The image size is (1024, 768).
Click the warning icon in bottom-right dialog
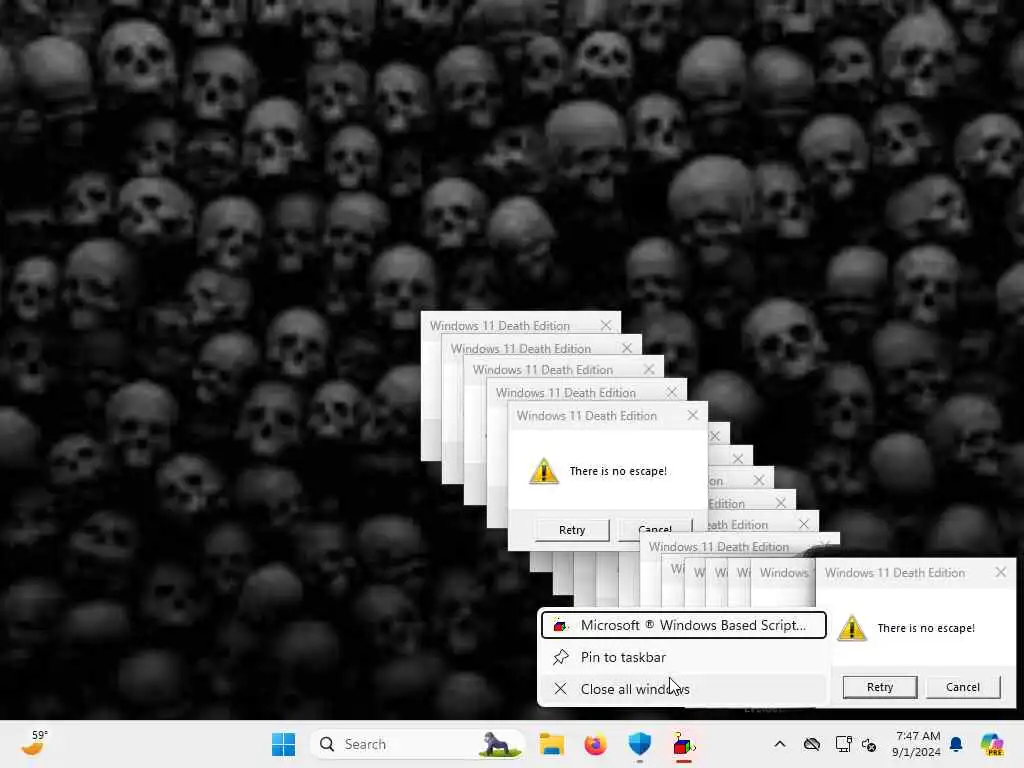point(852,628)
